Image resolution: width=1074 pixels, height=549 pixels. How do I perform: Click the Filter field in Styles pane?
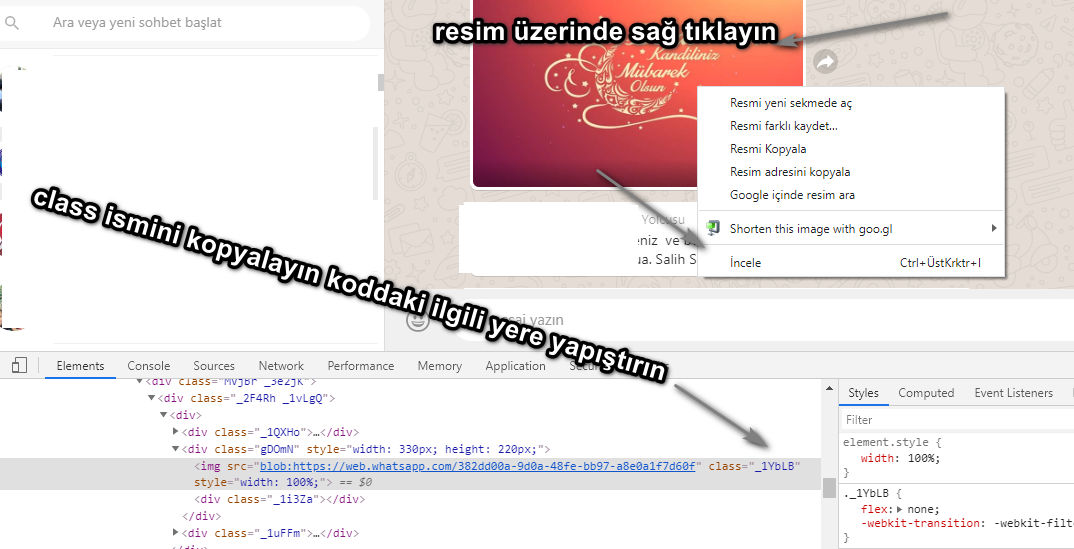(956, 420)
